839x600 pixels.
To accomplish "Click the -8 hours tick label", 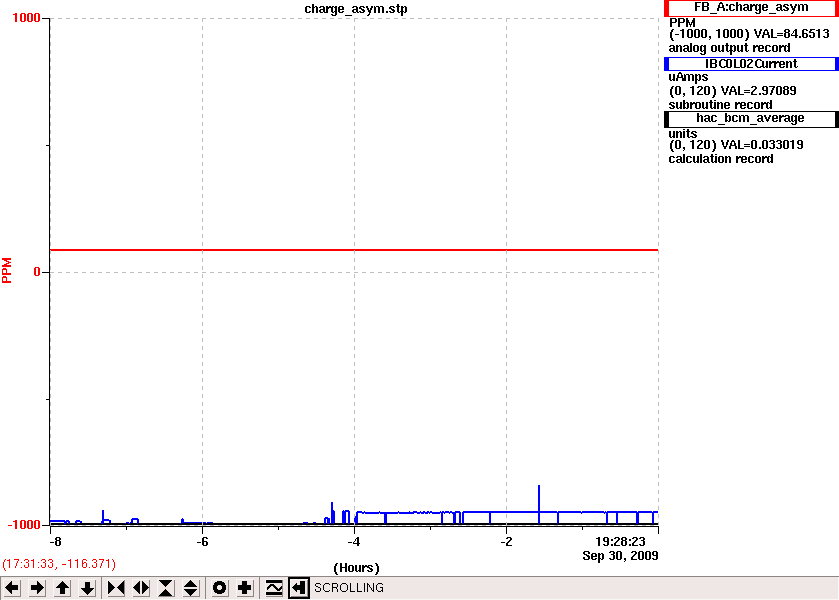I will tap(55, 542).
